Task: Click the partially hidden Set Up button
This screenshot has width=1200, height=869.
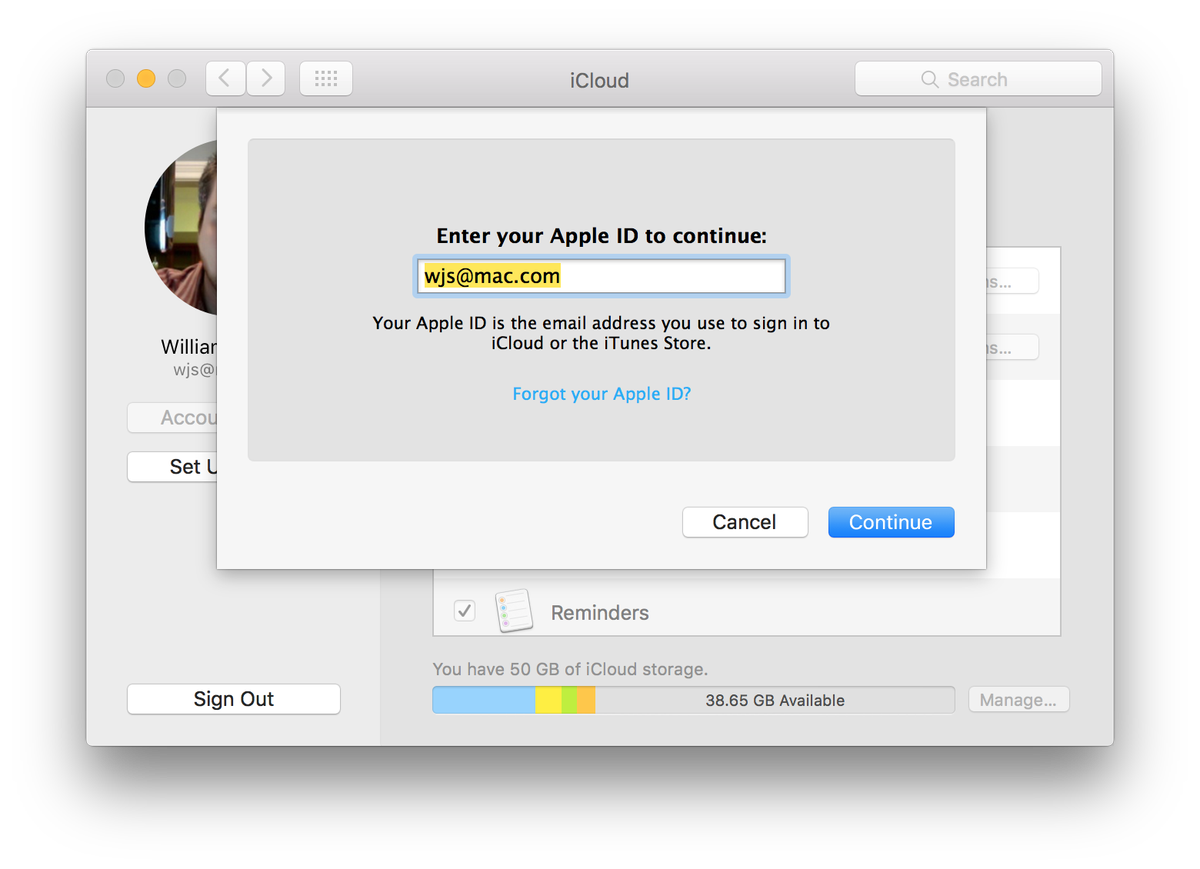Action: point(172,467)
